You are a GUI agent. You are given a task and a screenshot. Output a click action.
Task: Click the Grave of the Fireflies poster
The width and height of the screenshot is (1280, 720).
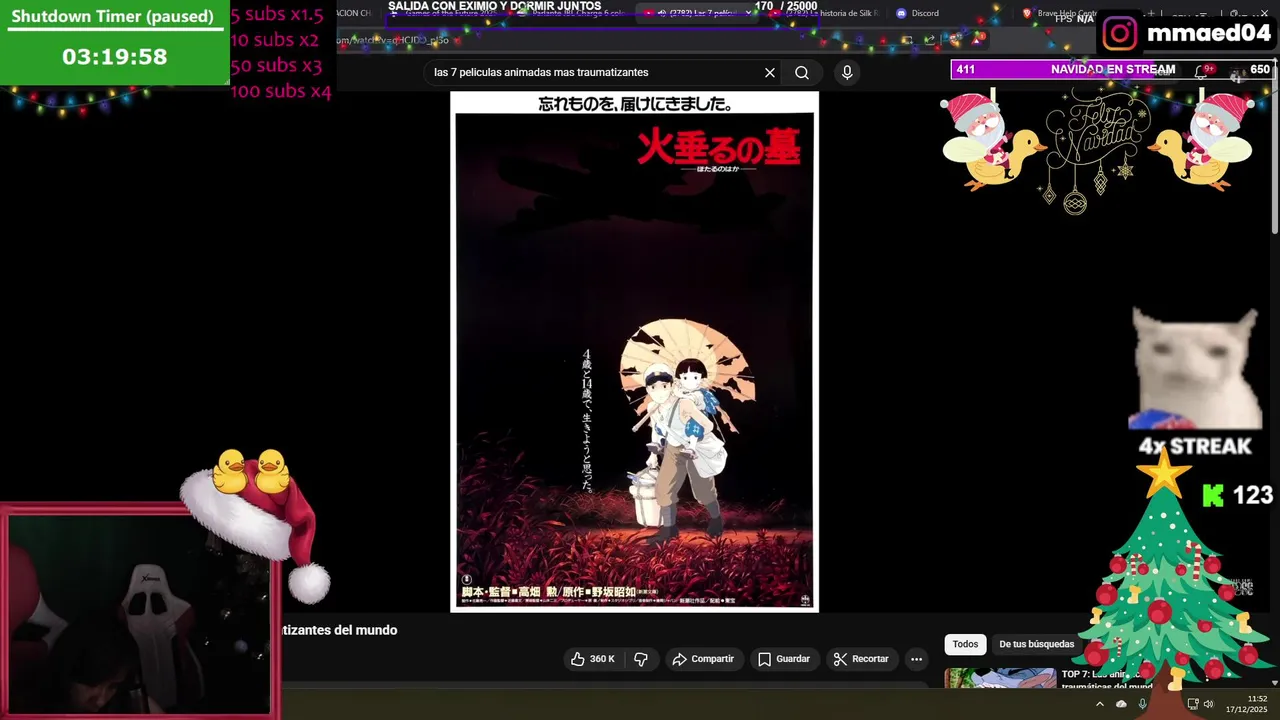click(634, 351)
